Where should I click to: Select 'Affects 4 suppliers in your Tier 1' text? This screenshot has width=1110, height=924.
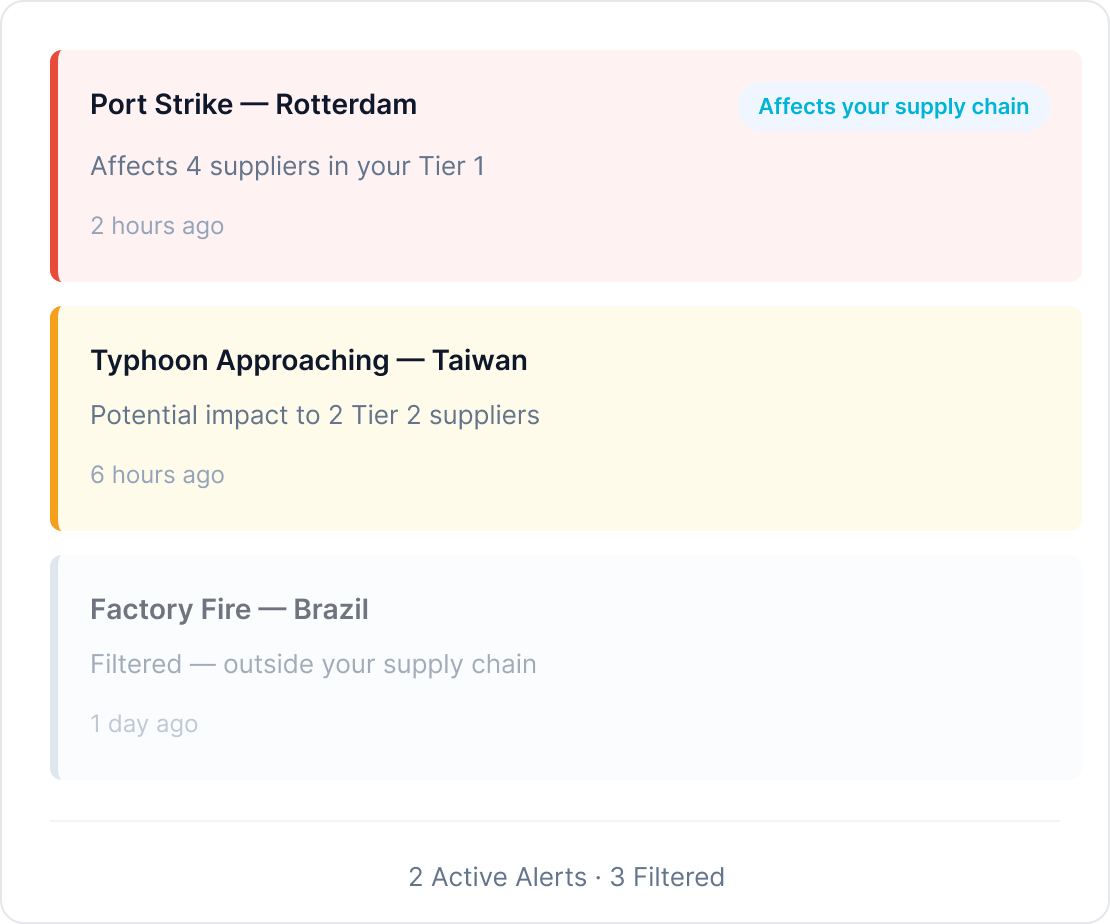pyautogui.click(x=287, y=166)
